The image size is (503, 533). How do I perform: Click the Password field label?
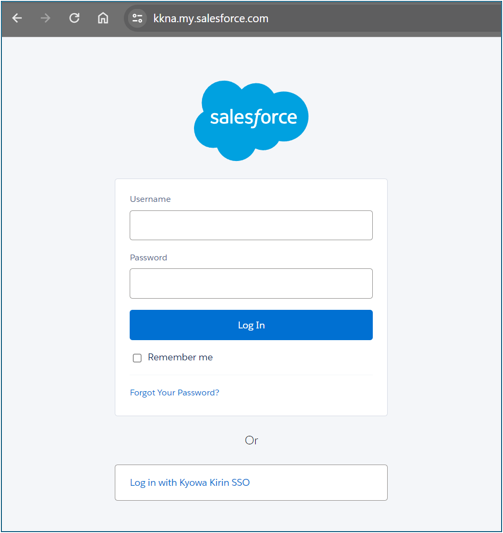click(x=149, y=258)
